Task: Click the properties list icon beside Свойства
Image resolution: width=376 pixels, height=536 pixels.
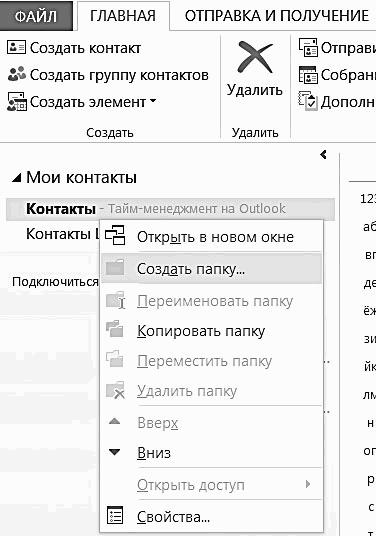Action: pos(115,515)
